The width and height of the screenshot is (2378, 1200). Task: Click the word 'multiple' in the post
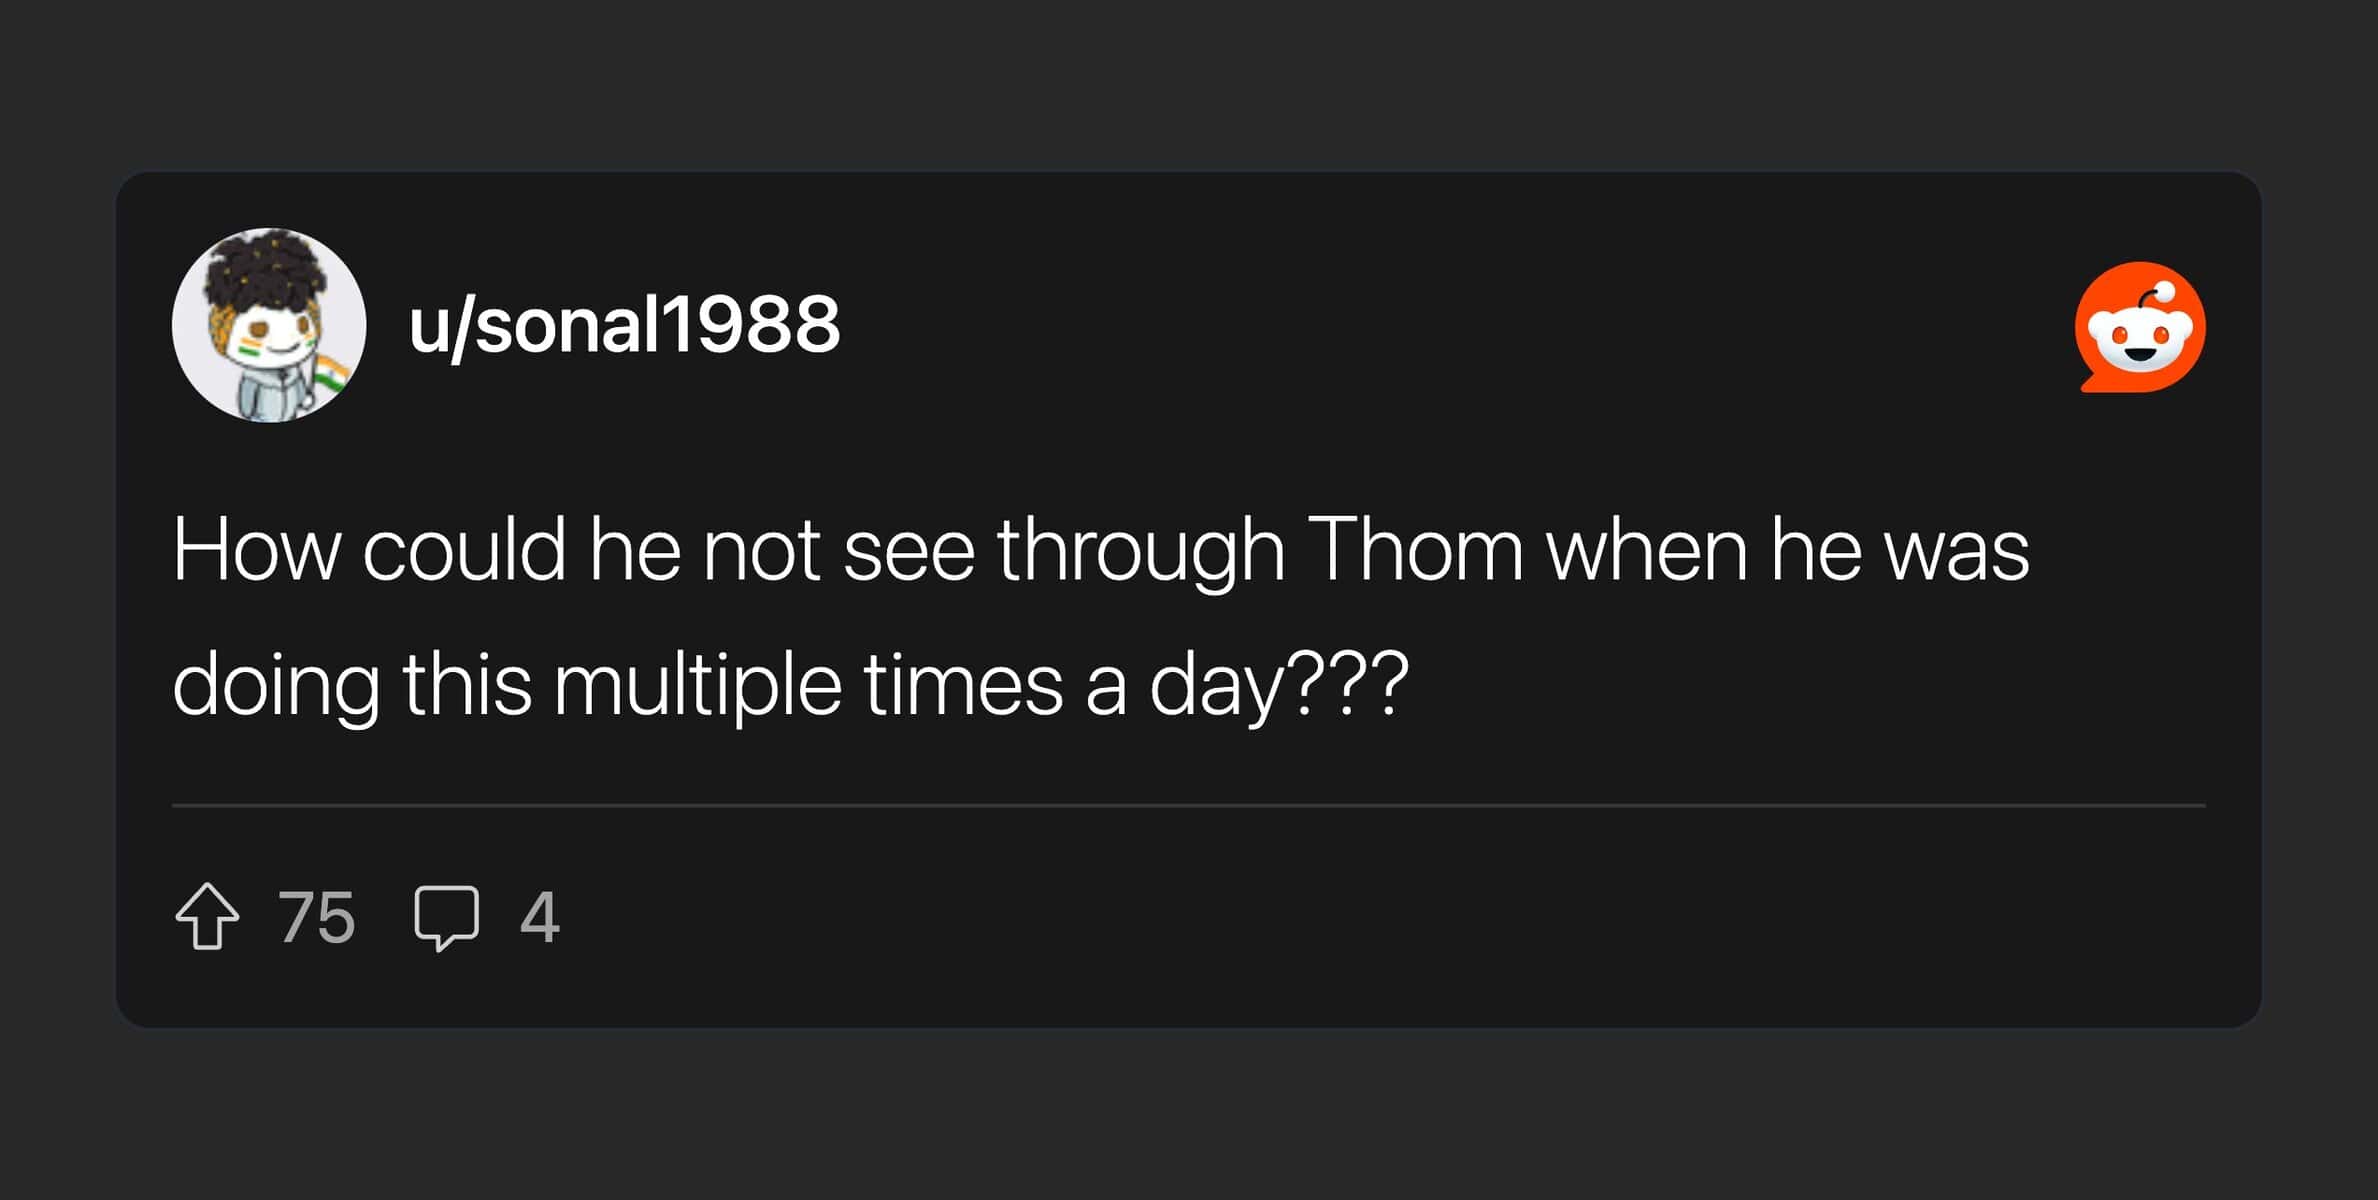[x=697, y=685]
